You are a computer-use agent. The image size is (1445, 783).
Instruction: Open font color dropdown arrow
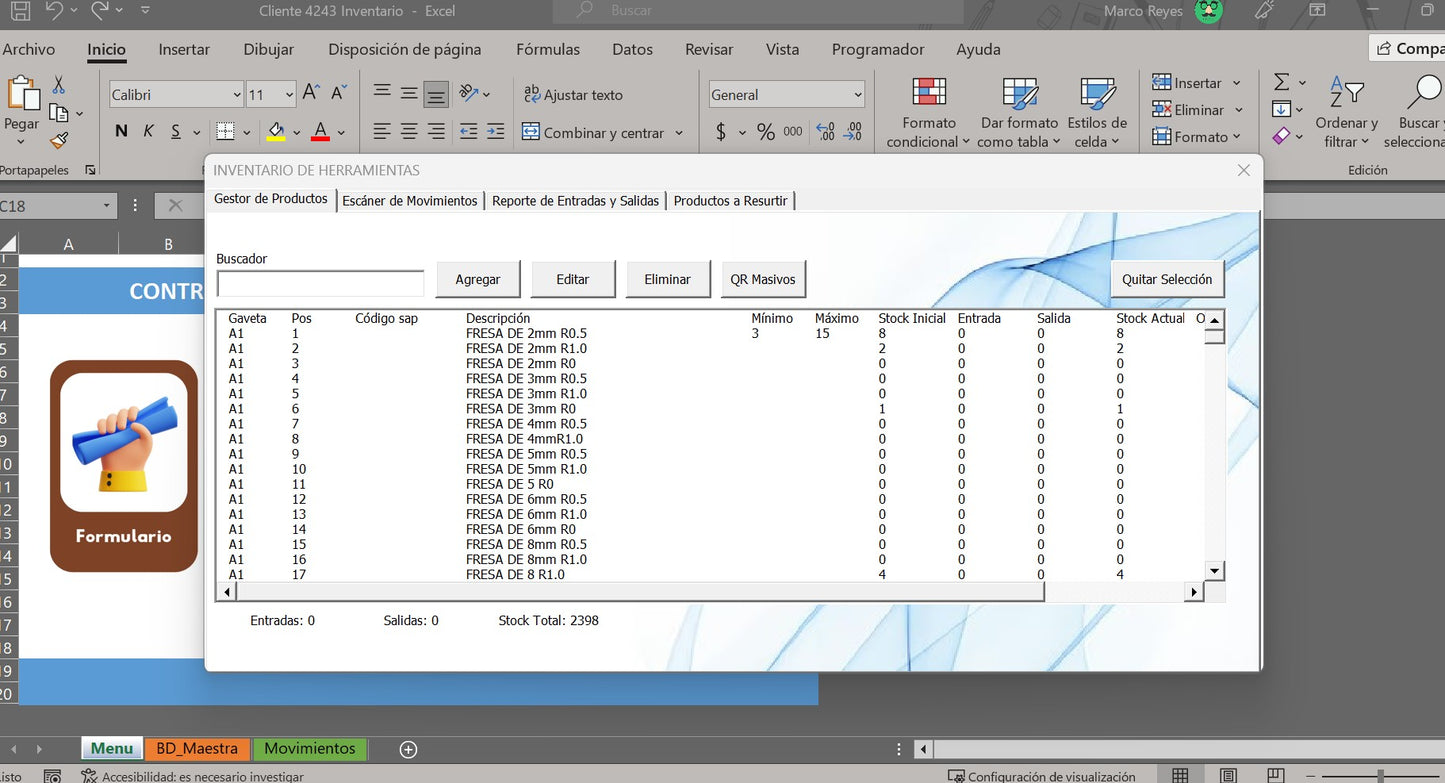[x=341, y=132]
